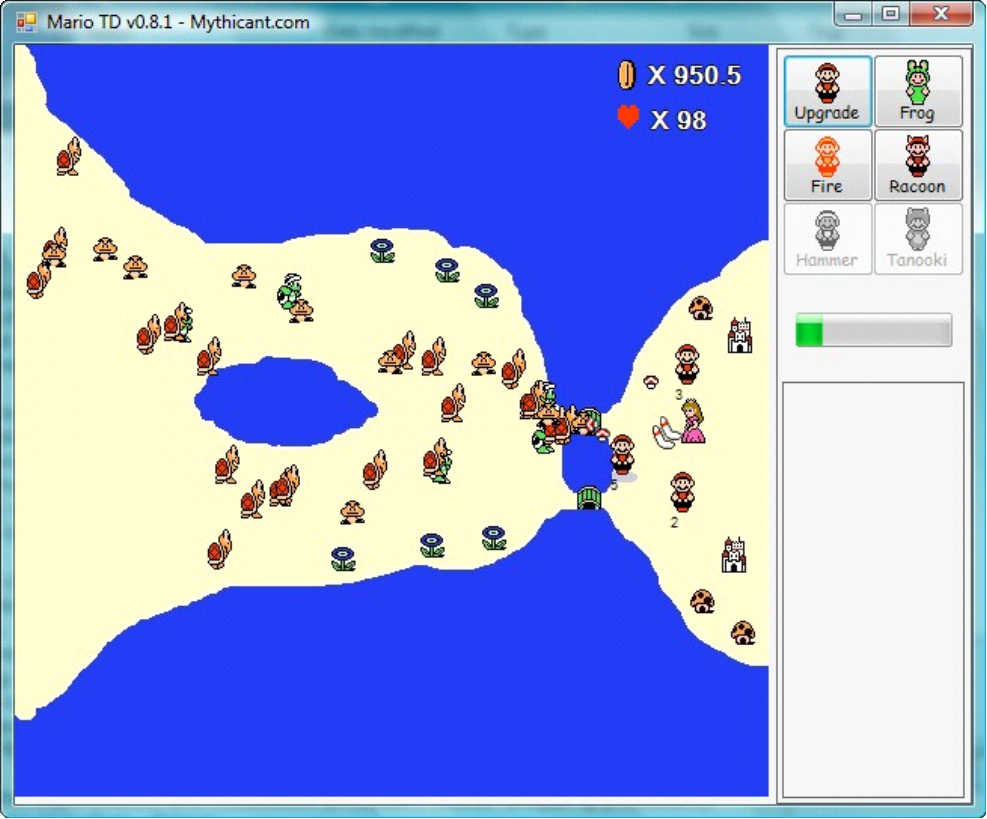Click the small red super mushroom near Peach
Image resolution: width=987 pixels, height=819 pixels.
click(x=651, y=381)
